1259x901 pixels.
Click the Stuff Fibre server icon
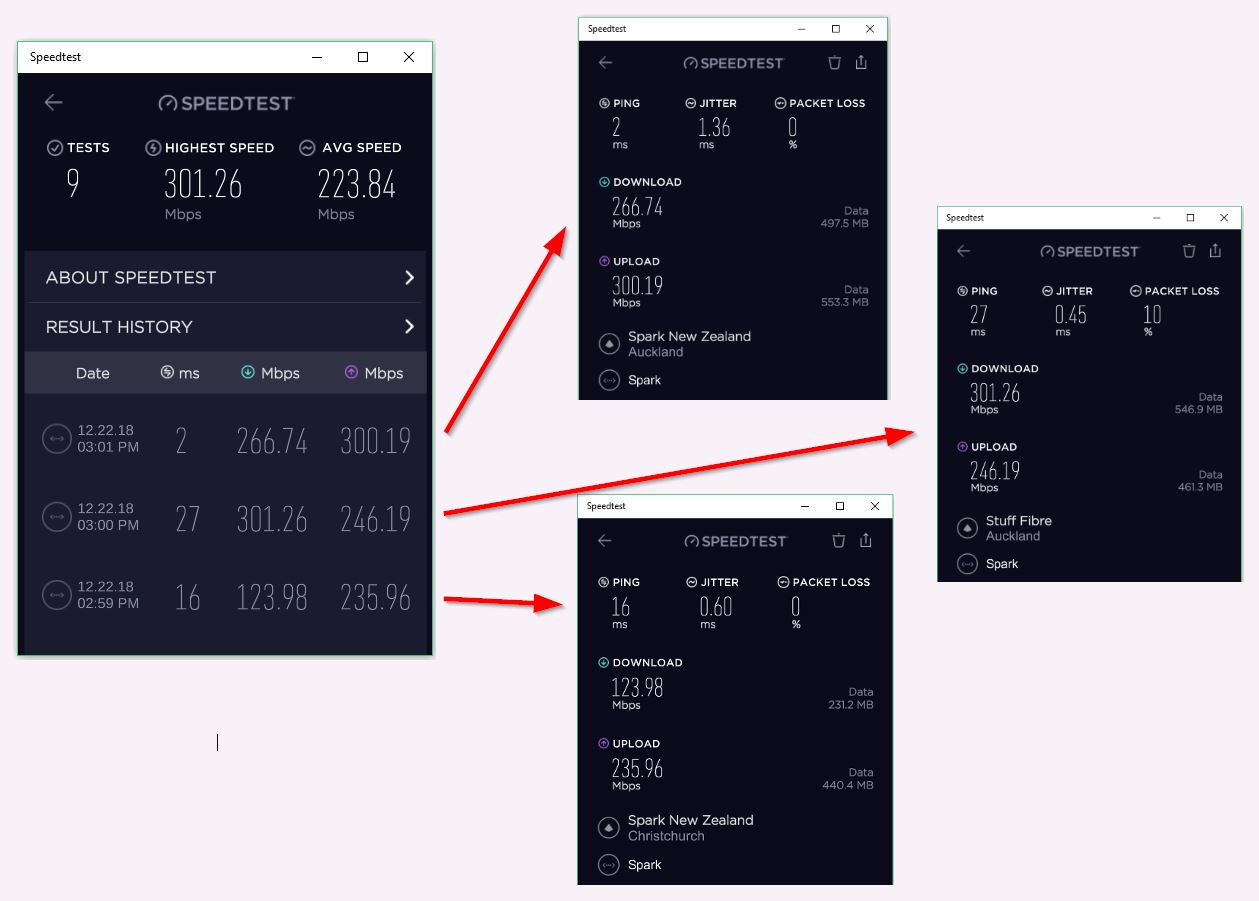(967, 528)
